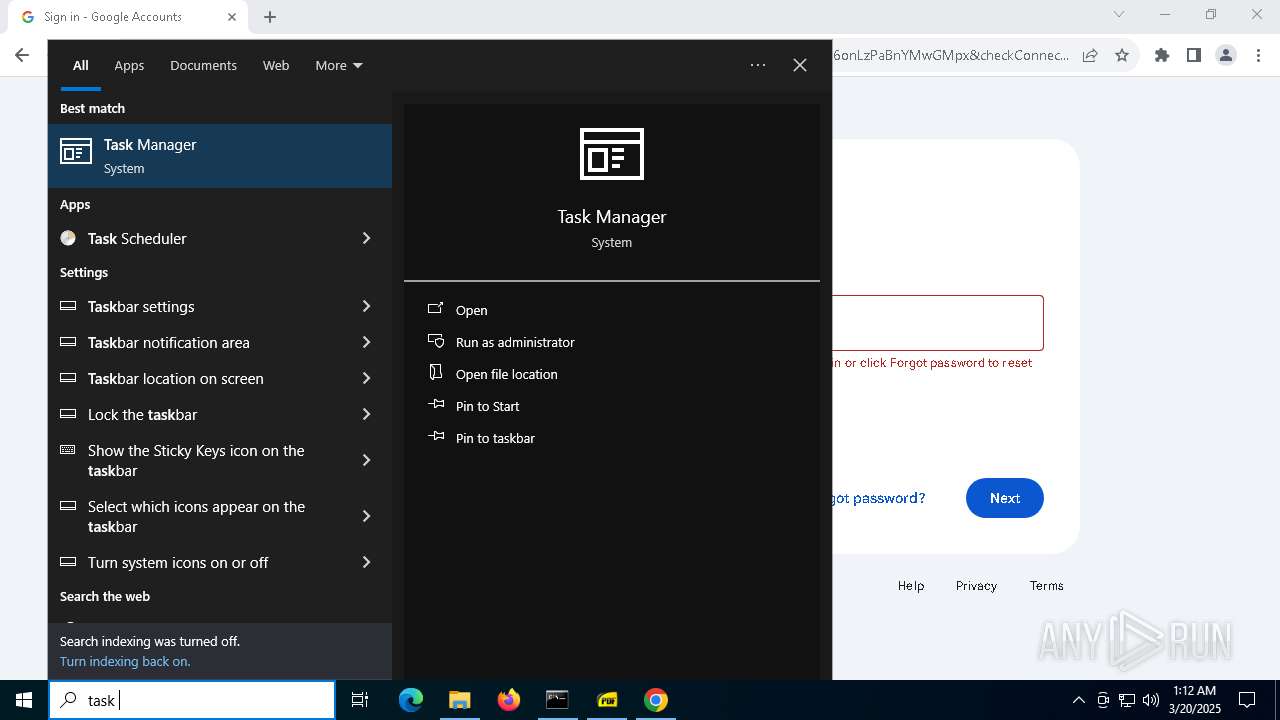Click the Lock the taskbar icon
Image resolution: width=1280 pixels, height=720 pixels.
pyautogui.click(x=68, y=414)
